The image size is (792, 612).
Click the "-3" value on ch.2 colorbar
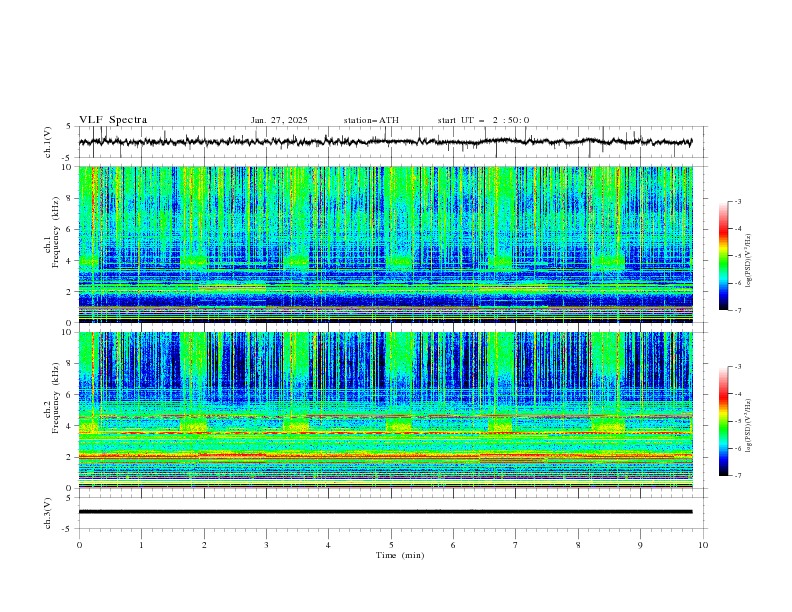(738, 367)
